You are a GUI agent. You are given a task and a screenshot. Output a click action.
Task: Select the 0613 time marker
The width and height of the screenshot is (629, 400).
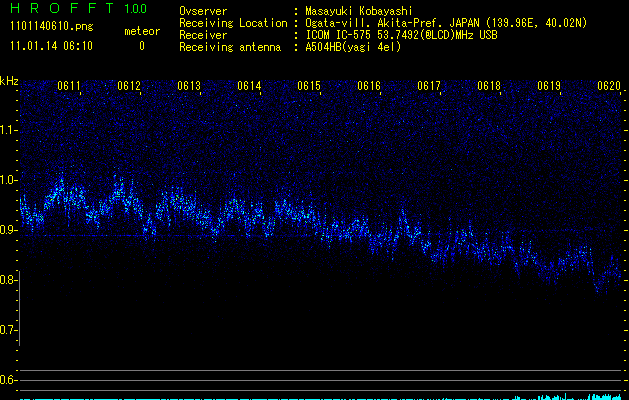[x=189, y=87]
